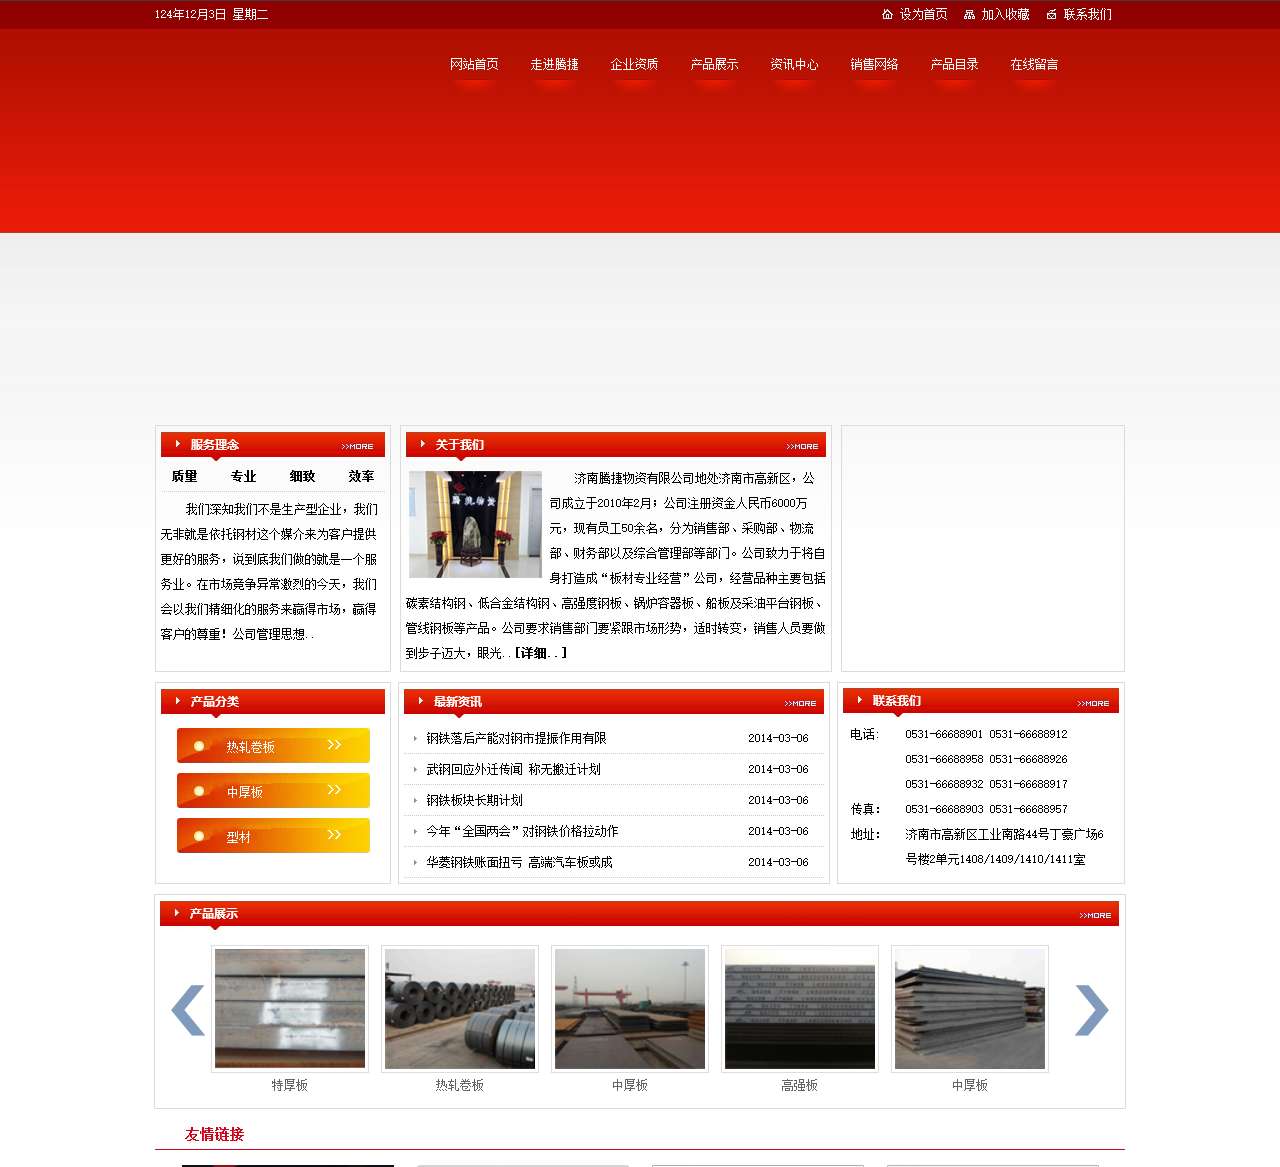Screen dimensions: 1280x1167
Task: Click MORE on the 关于我们 panel
Action: coord(801,446)
